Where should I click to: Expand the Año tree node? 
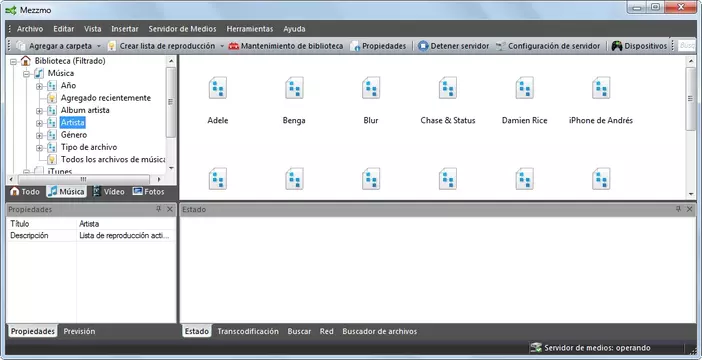click(39, 86)
